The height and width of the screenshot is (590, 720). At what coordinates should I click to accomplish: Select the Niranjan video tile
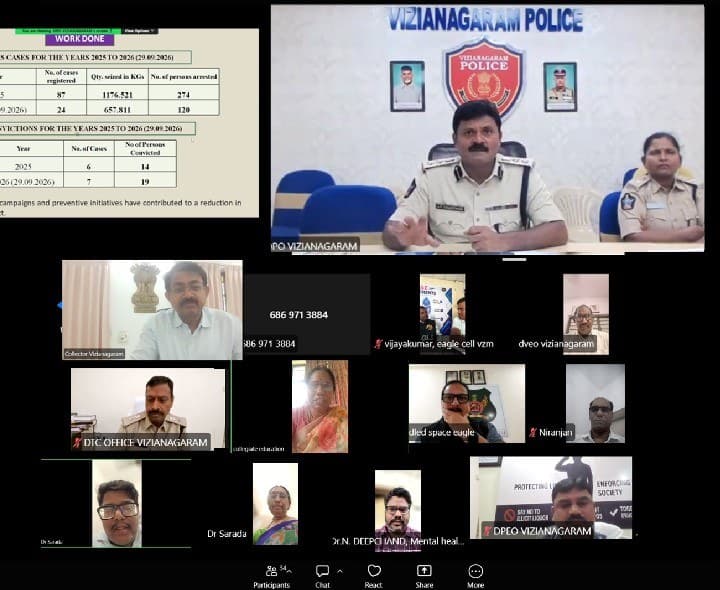[596, 404]
